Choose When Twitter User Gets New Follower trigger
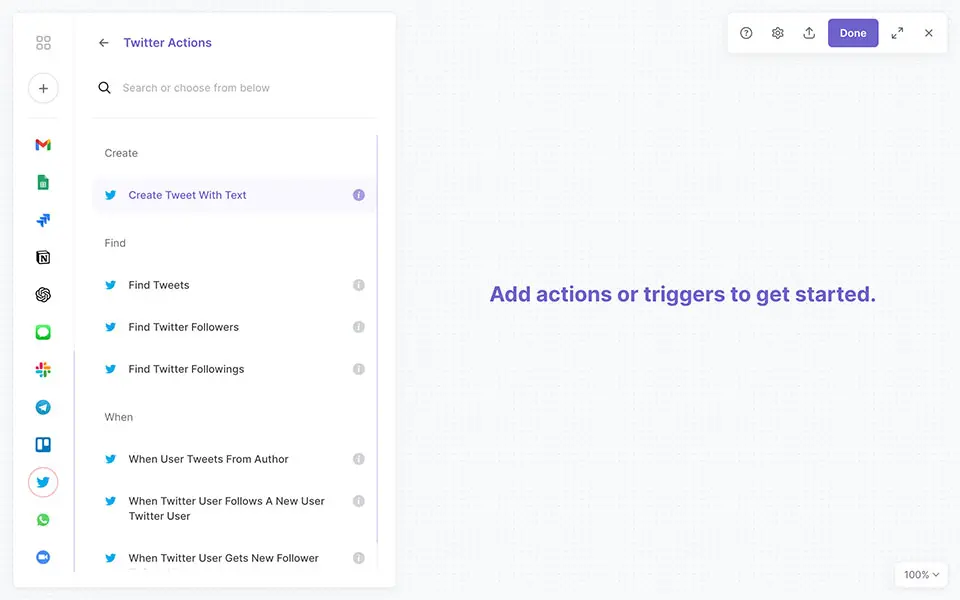 (x=234, y=558)
